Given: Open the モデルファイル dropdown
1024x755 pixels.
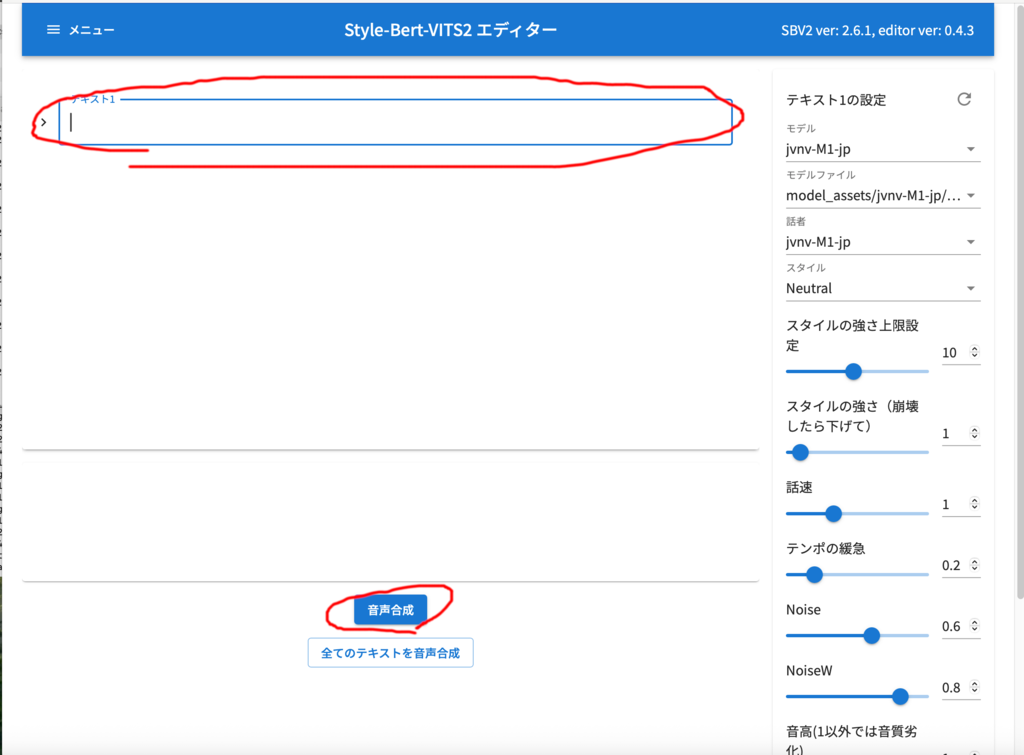Looking at the screenshot, I should coord(883,195).
